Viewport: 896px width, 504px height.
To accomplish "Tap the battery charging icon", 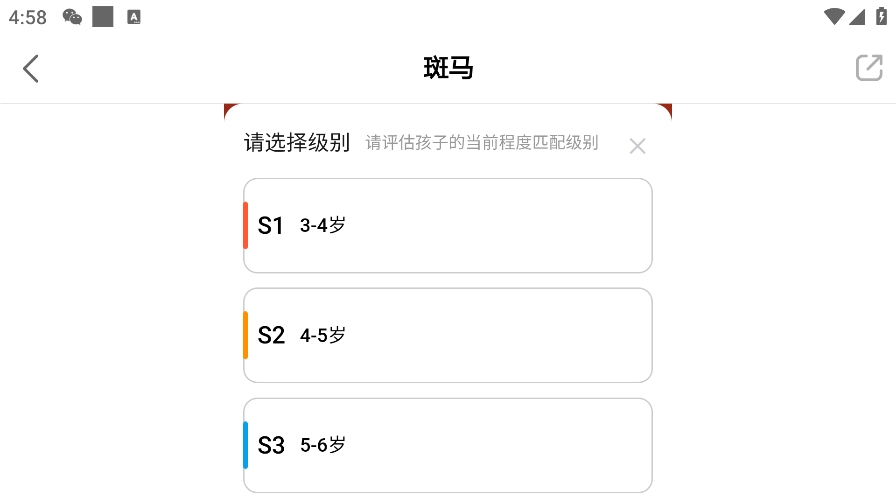I will (x=881, y=16).
